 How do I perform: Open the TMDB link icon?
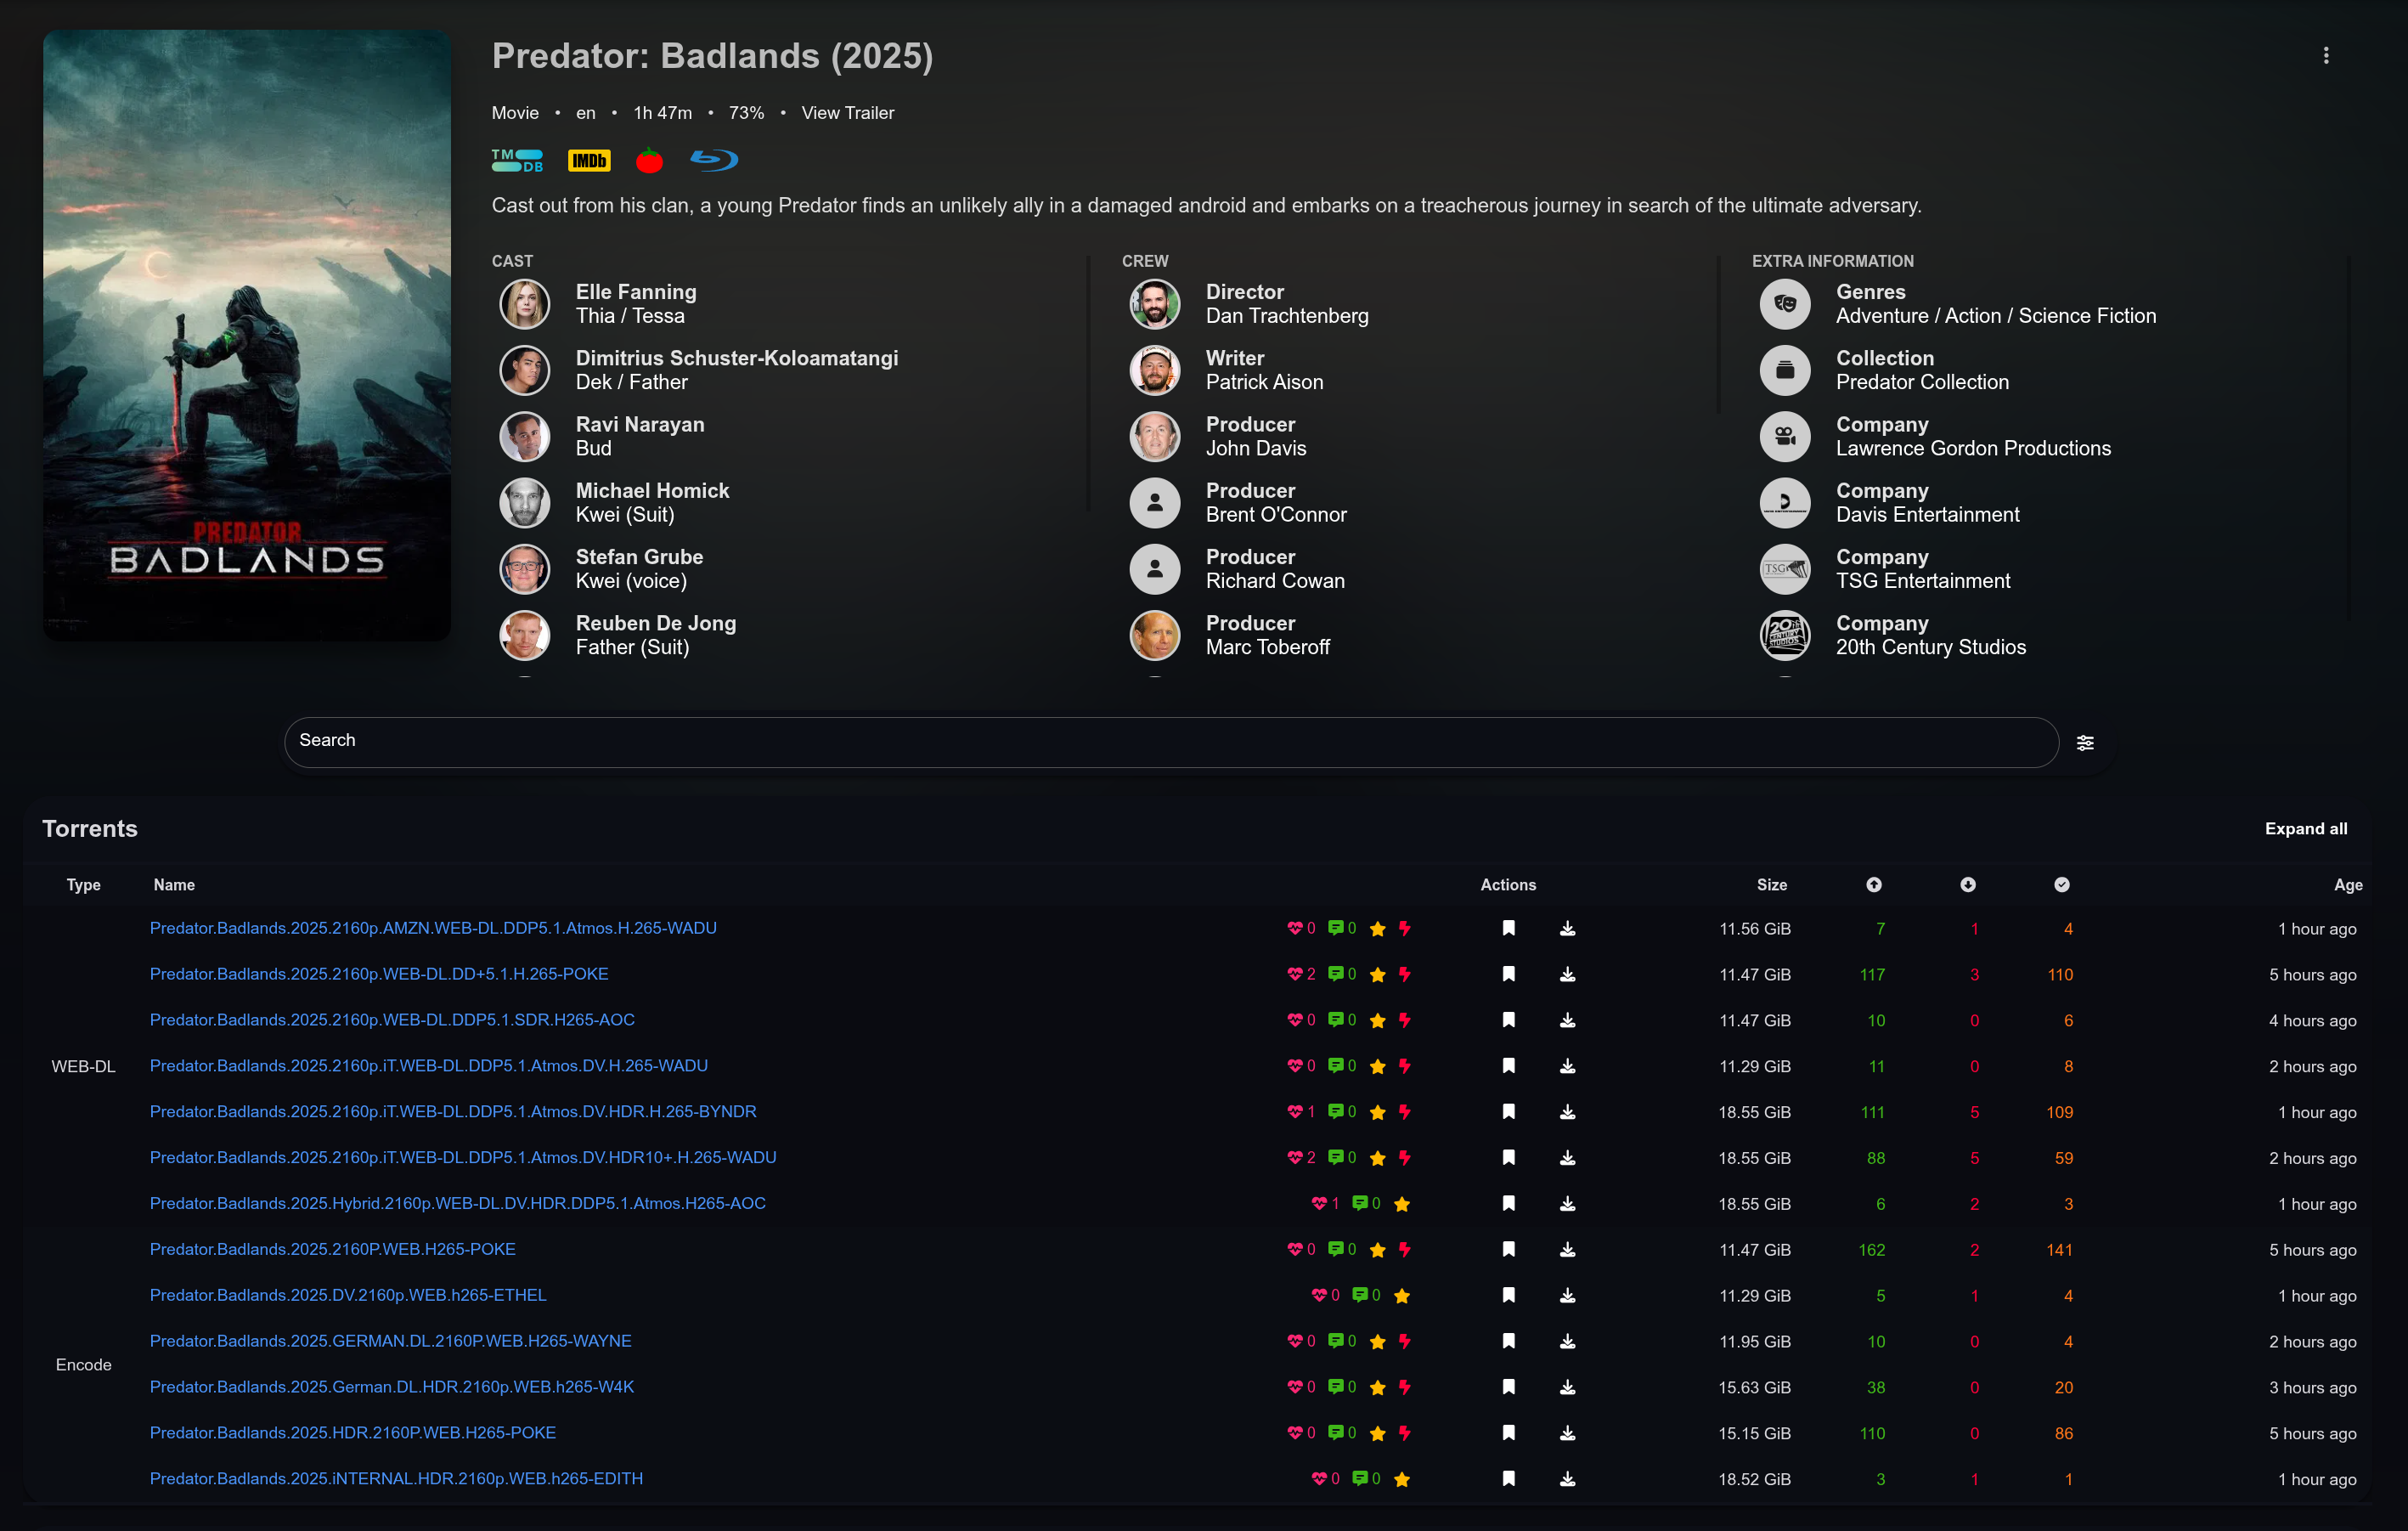click(517, 160)
